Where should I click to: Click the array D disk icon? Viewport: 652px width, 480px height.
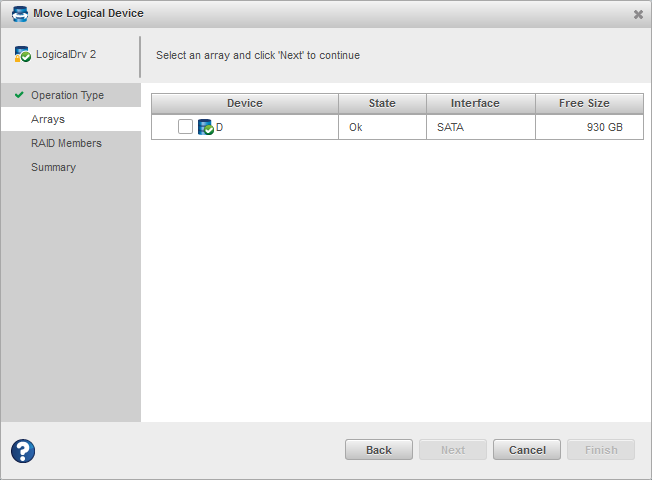click(x=206, y=127)
